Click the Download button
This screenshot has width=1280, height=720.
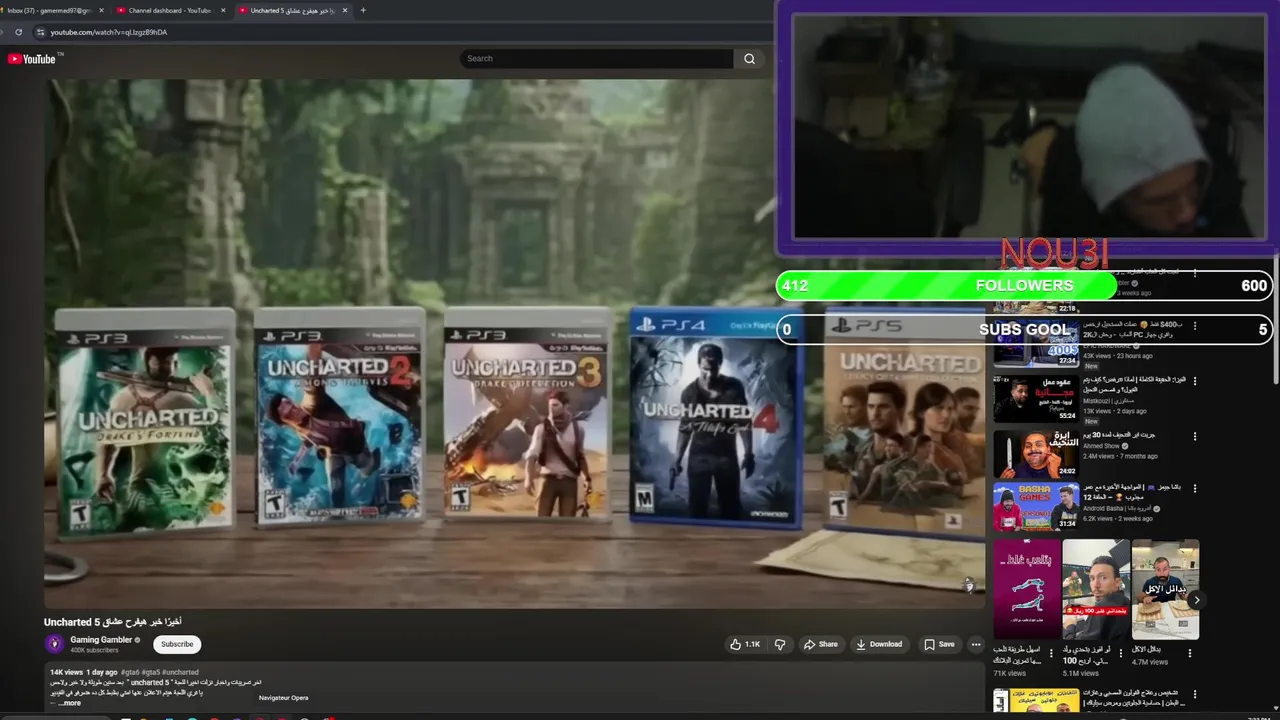point(880,645)
